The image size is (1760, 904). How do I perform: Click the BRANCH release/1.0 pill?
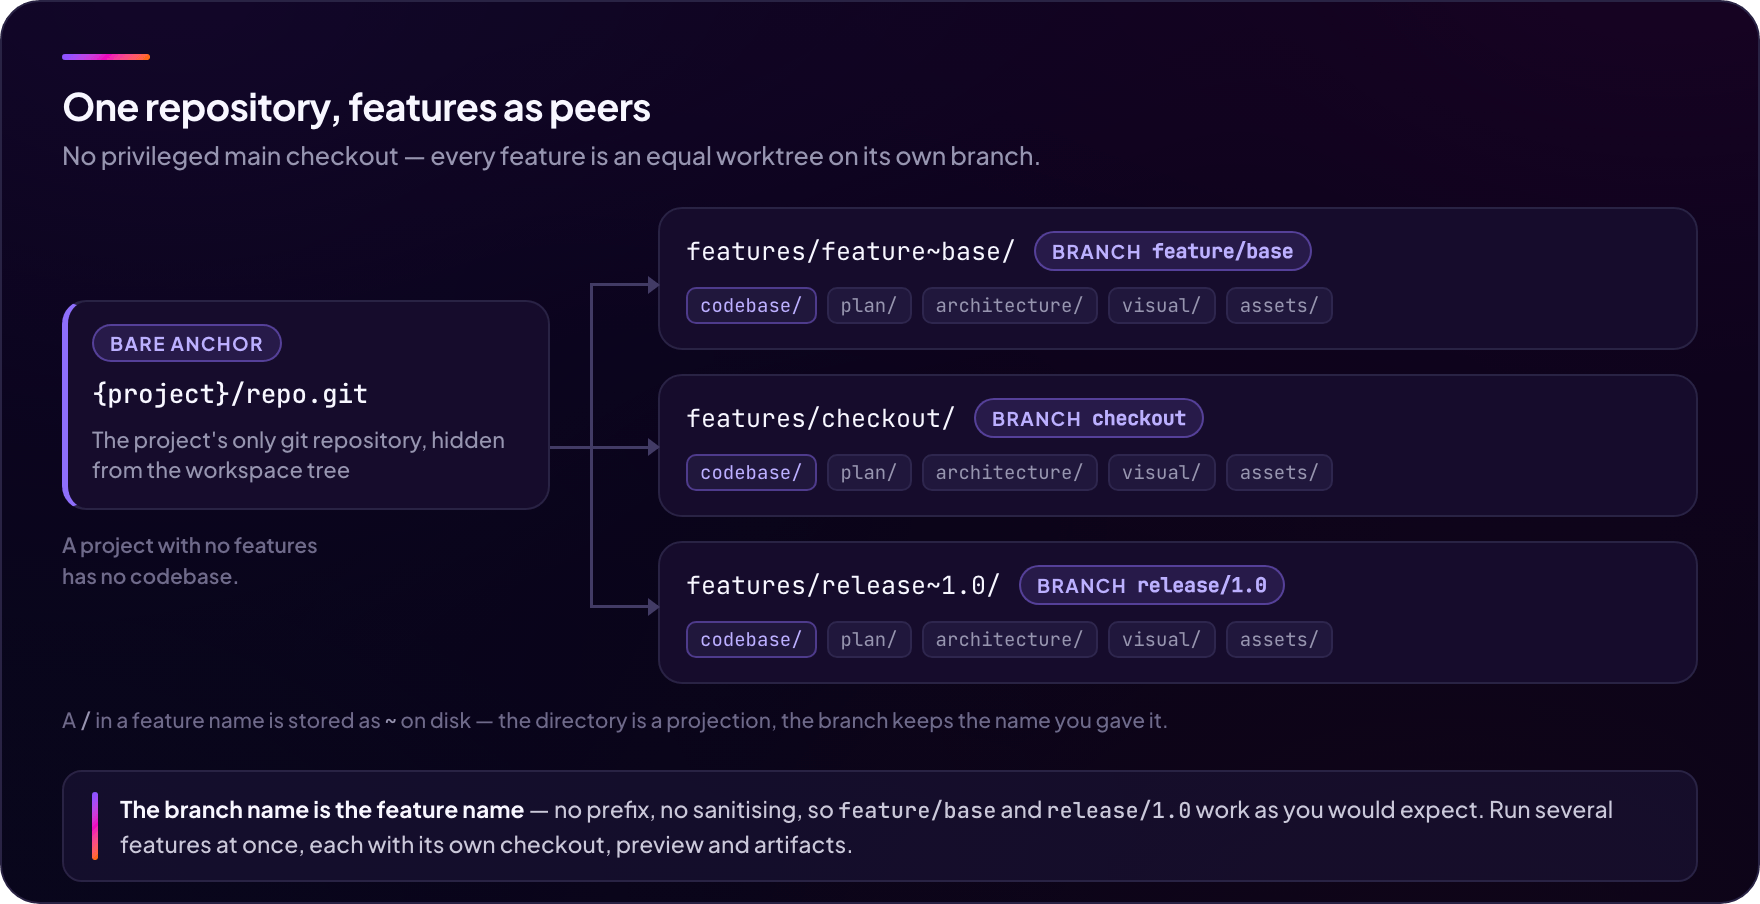(x=1151, y=585)
